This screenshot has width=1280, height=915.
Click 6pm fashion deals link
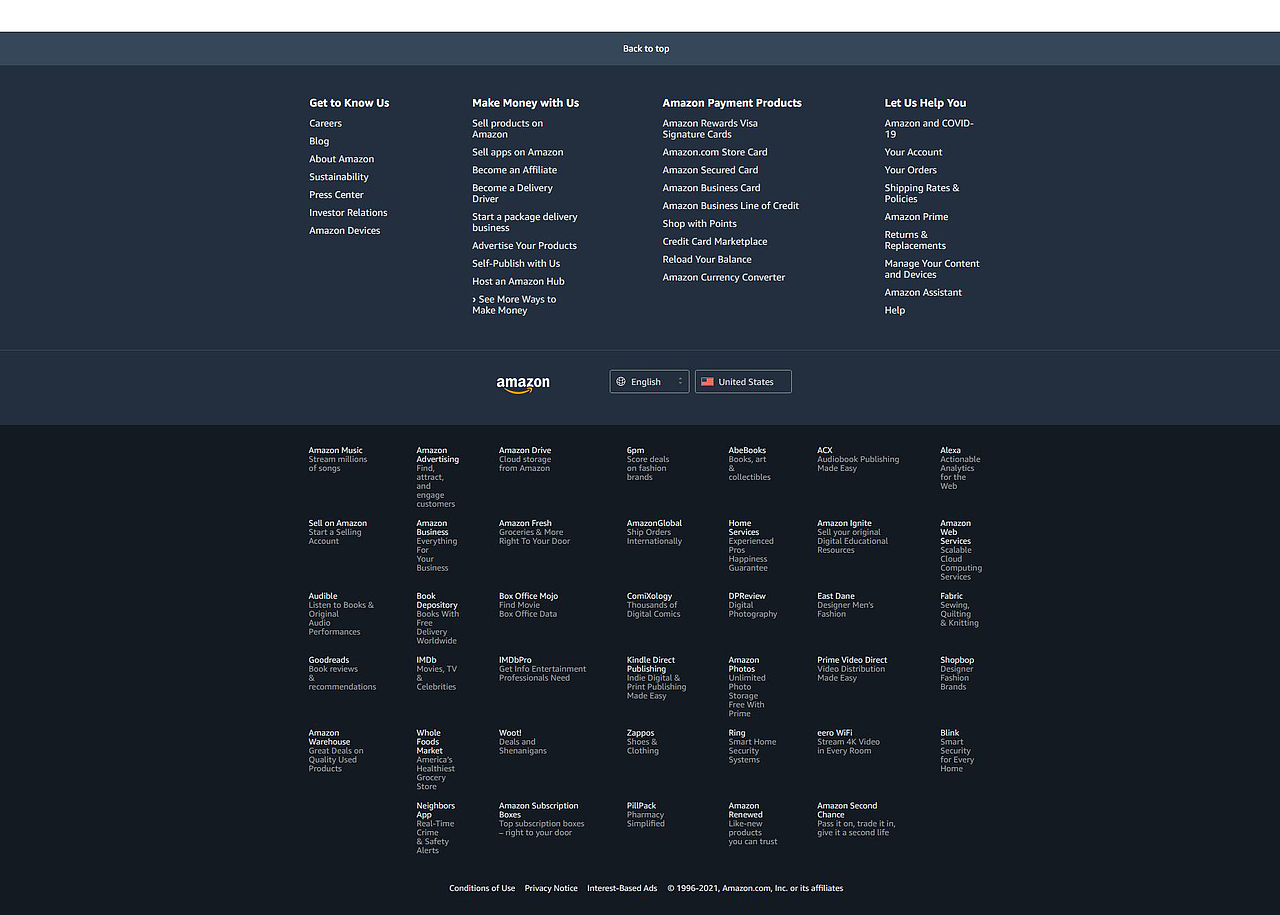[648, 464]
